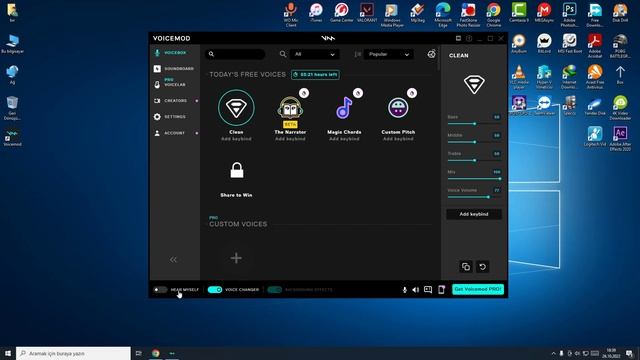Viewport: 640px width, 360px height.
Task: Open Voicemod Settings from sidebar
Action: (170, 117)
